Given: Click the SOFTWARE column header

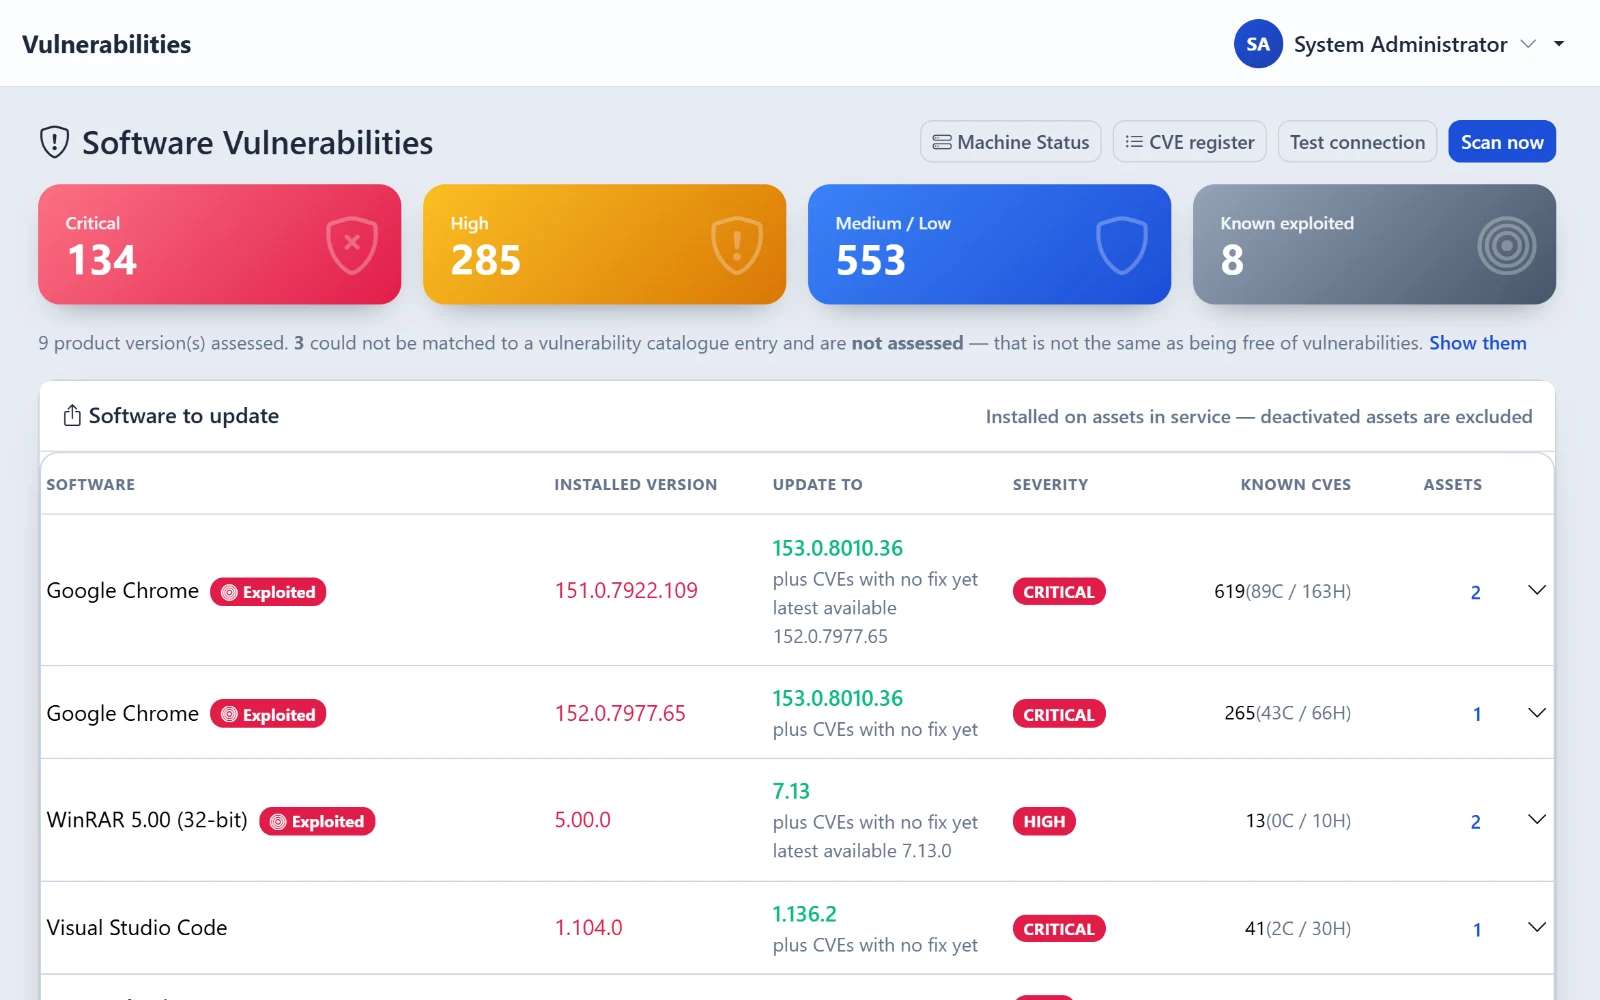Looking at the screenshot, I should point(91,485).
